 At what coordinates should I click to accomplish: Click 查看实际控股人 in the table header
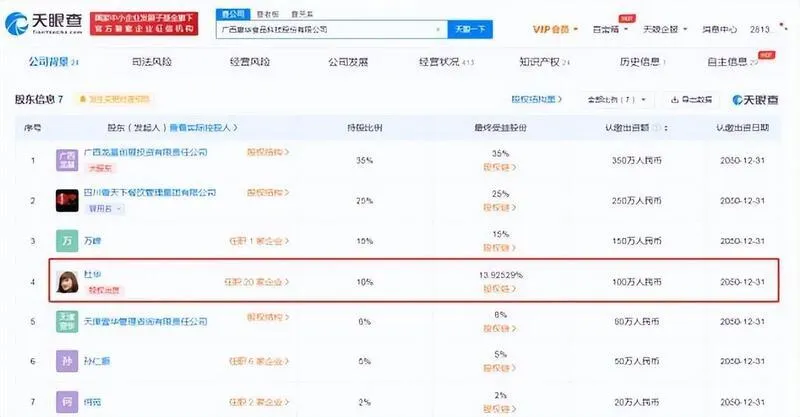point(204,128)
